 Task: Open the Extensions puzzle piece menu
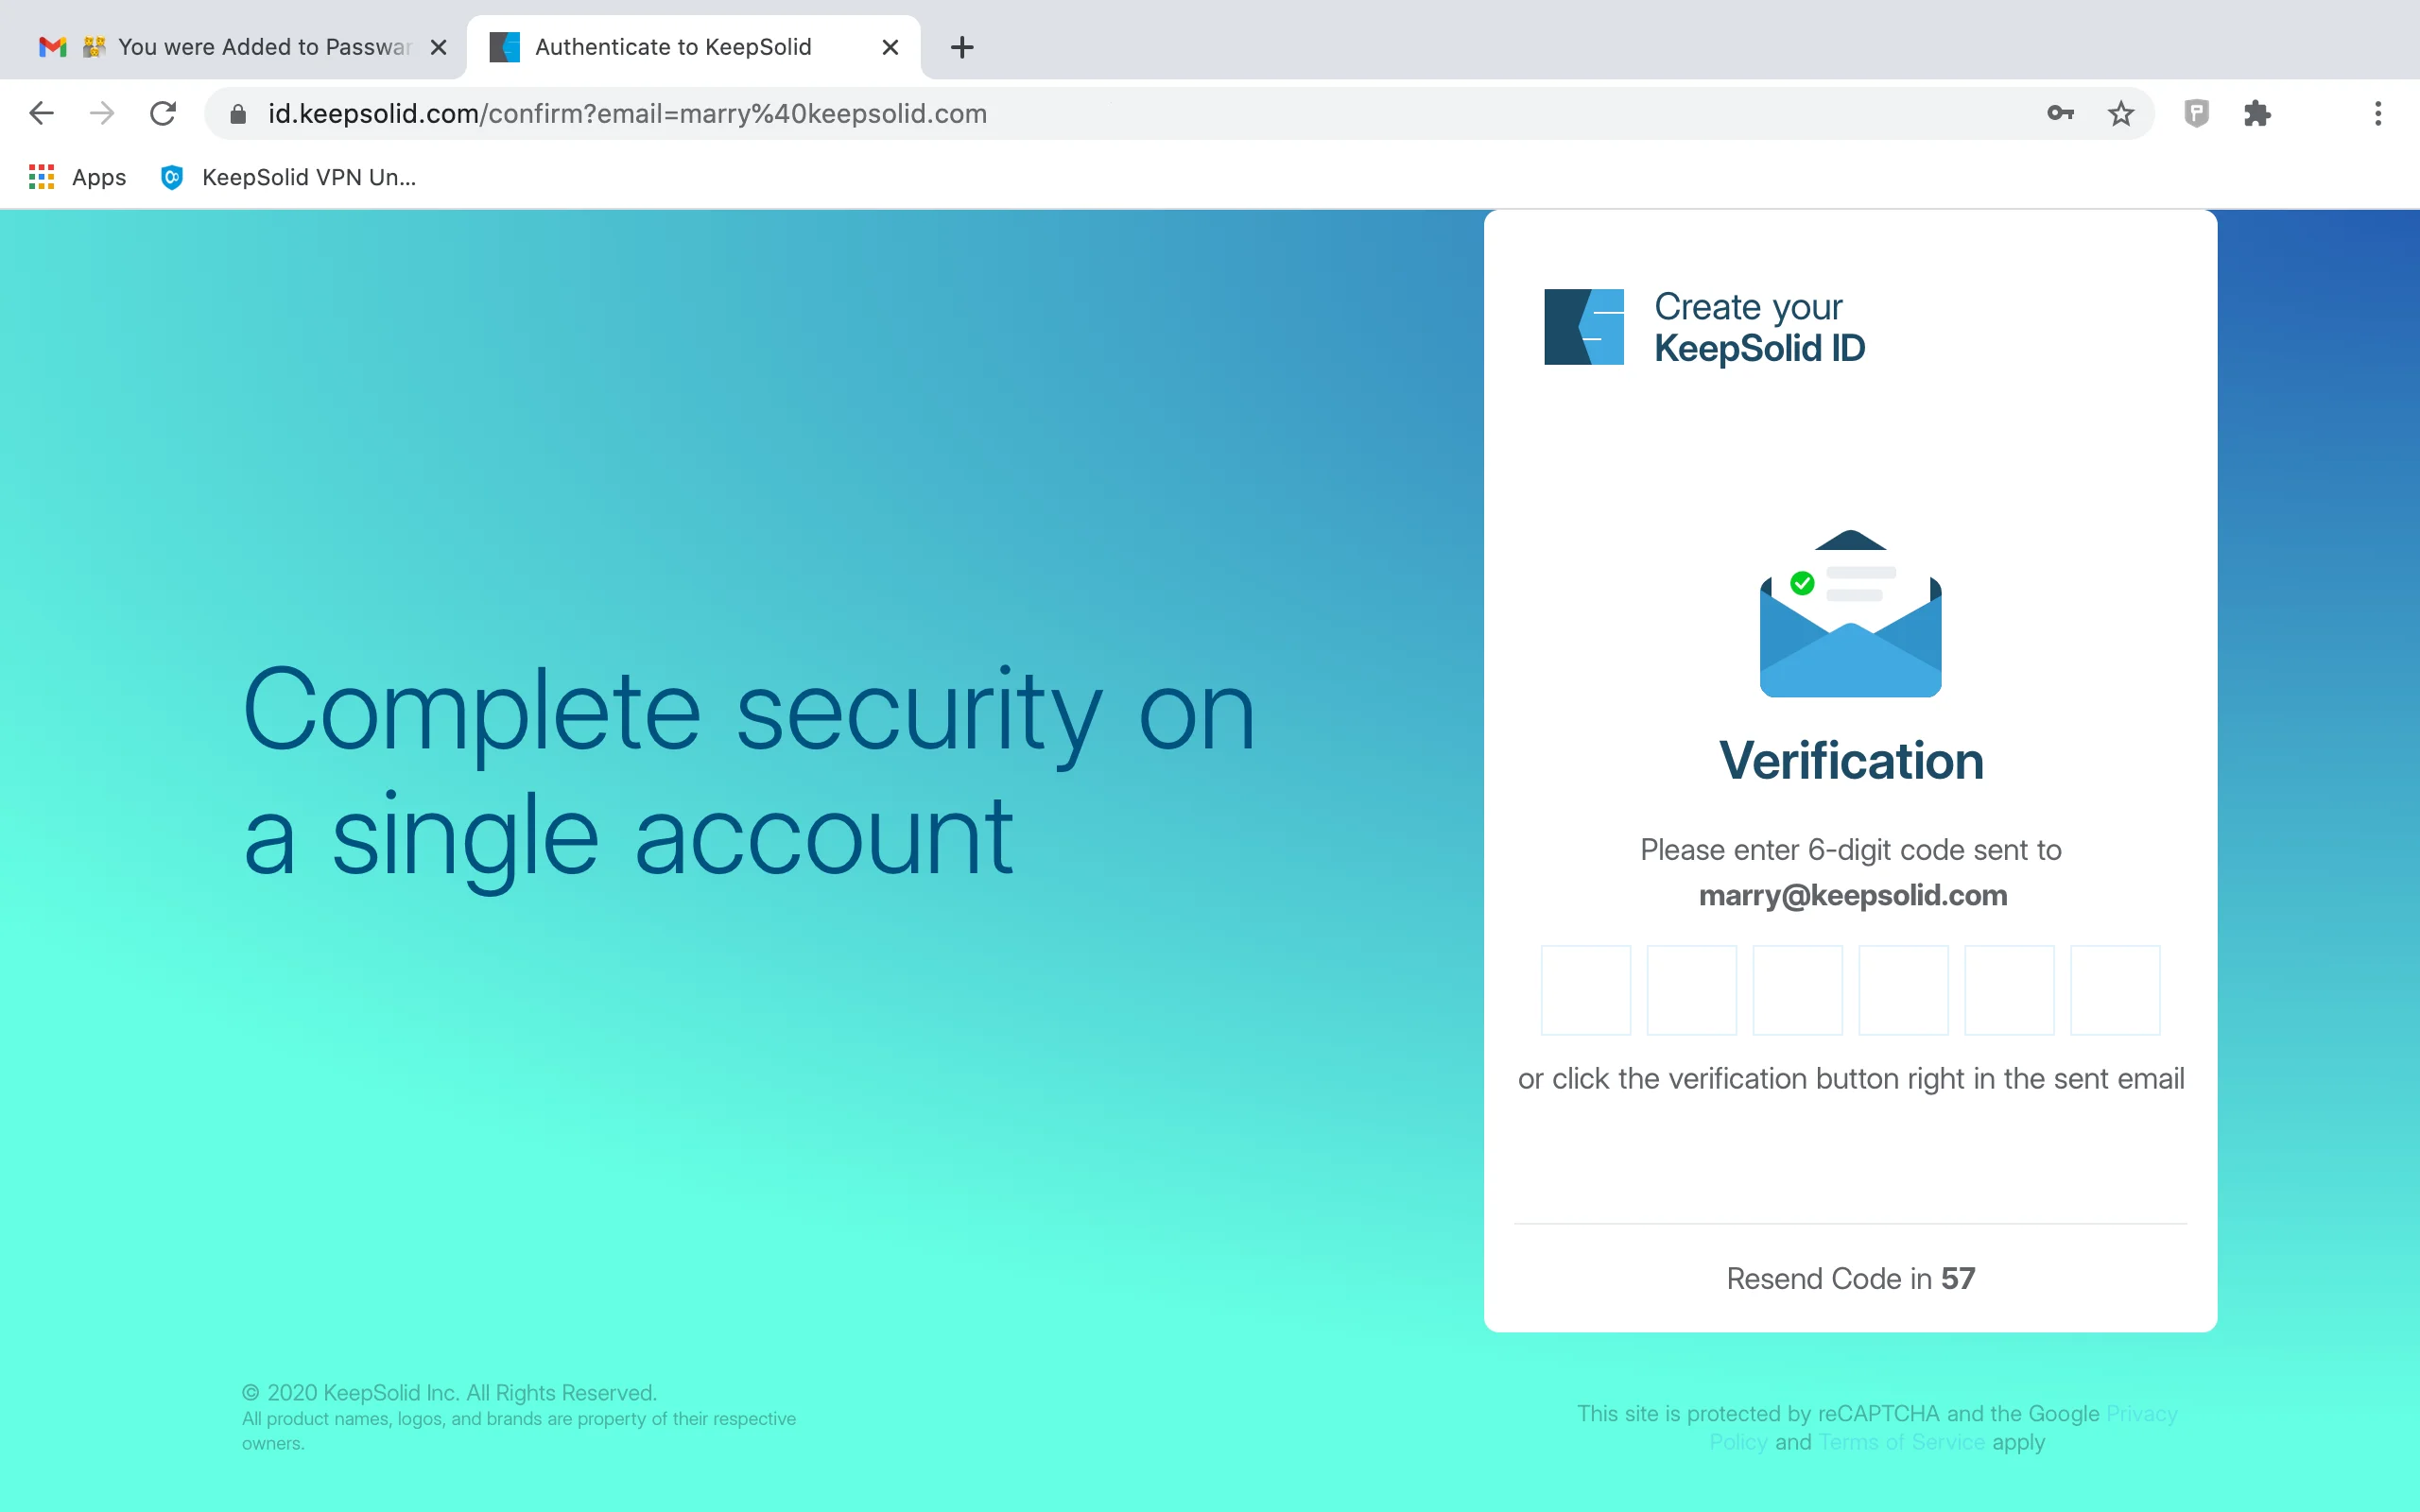pyautogui.click(x=2257, y=113)
